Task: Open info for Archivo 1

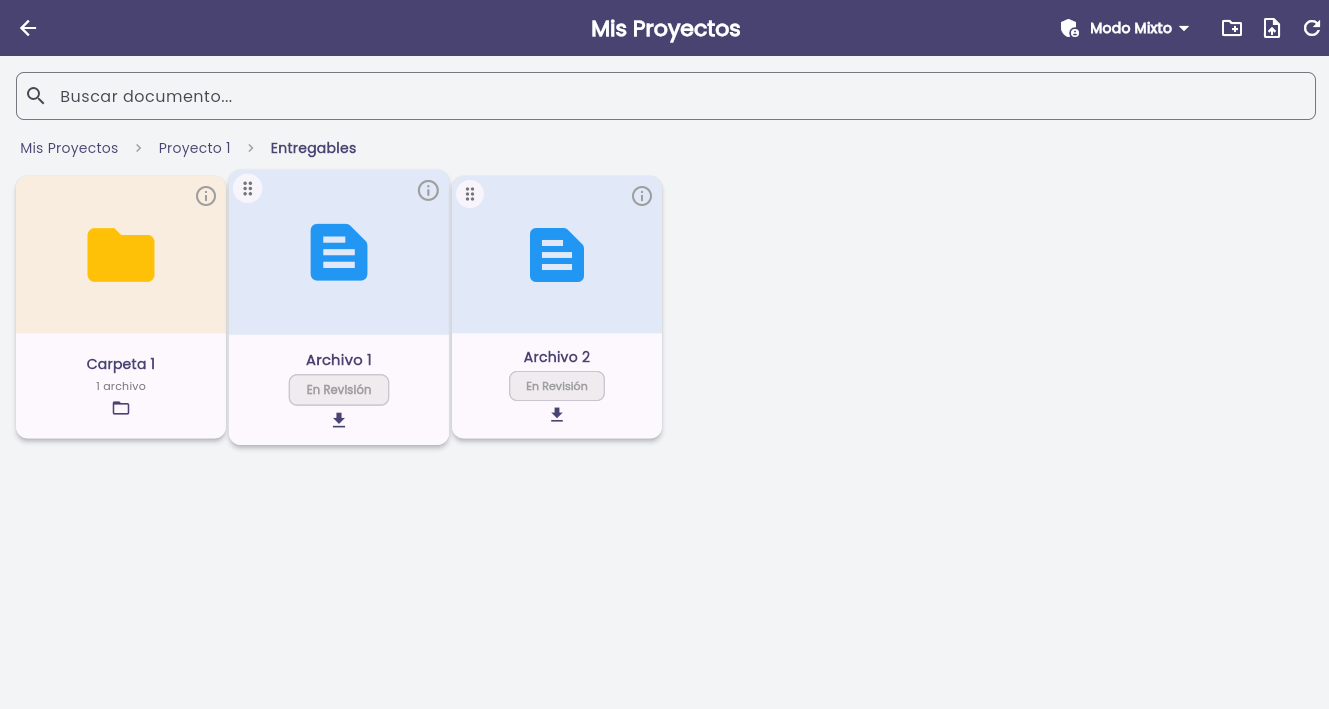Action: click(x=428, y=190)
